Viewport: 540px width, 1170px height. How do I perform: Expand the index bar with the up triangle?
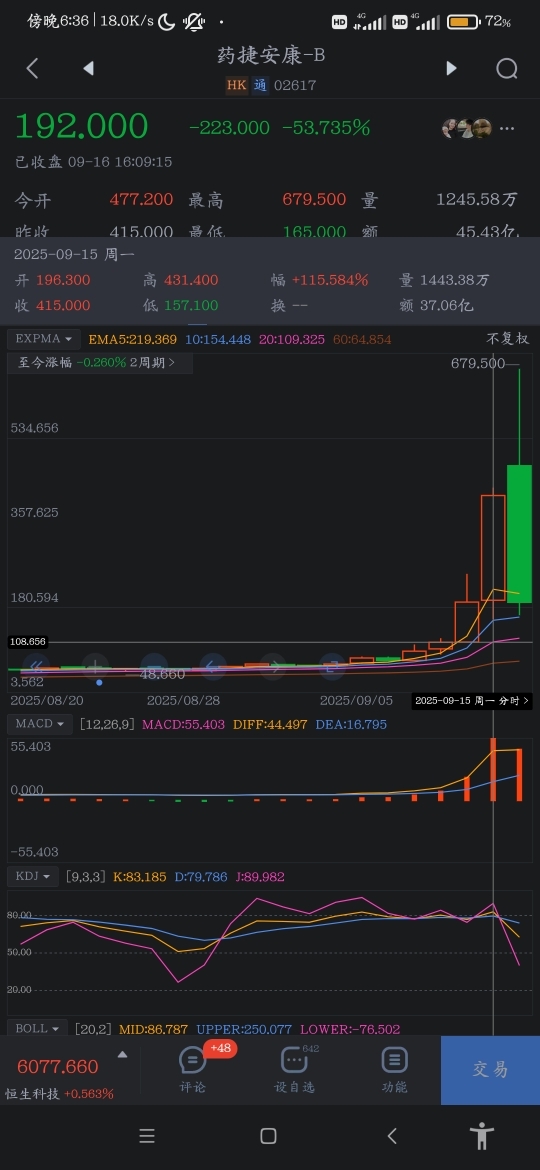[x=122, y=1054]
